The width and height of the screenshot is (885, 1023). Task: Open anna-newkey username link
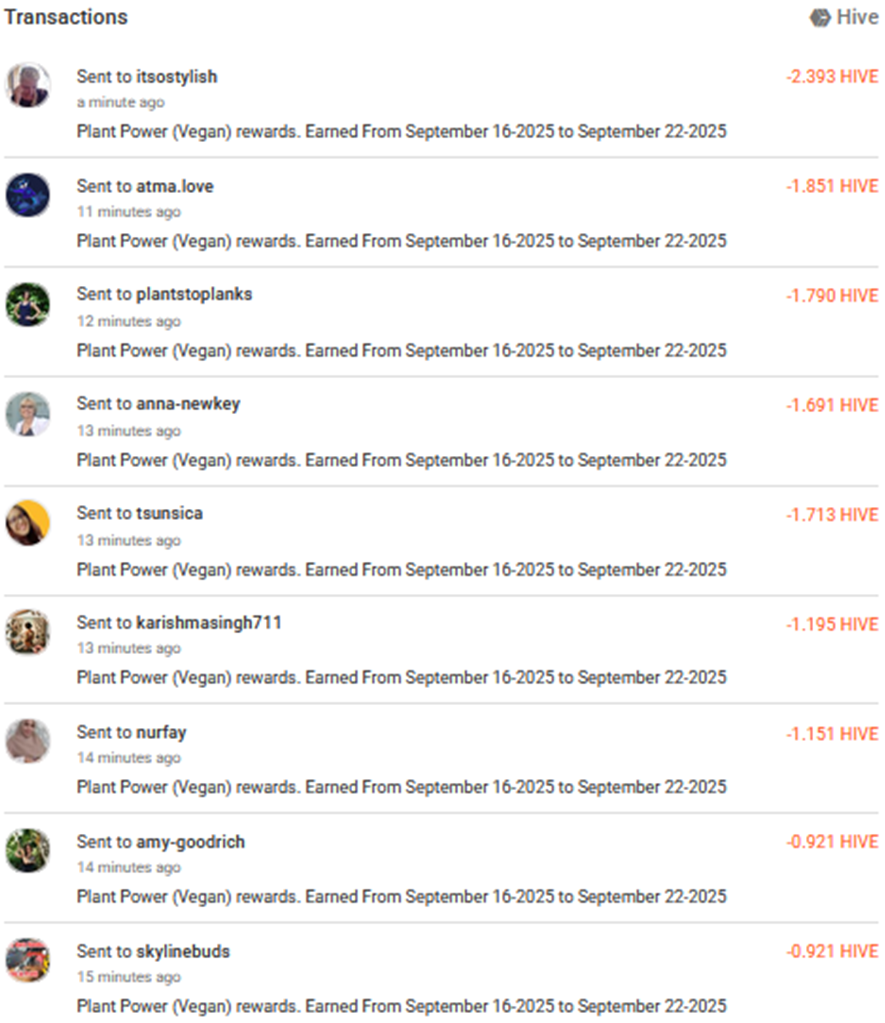188,404
